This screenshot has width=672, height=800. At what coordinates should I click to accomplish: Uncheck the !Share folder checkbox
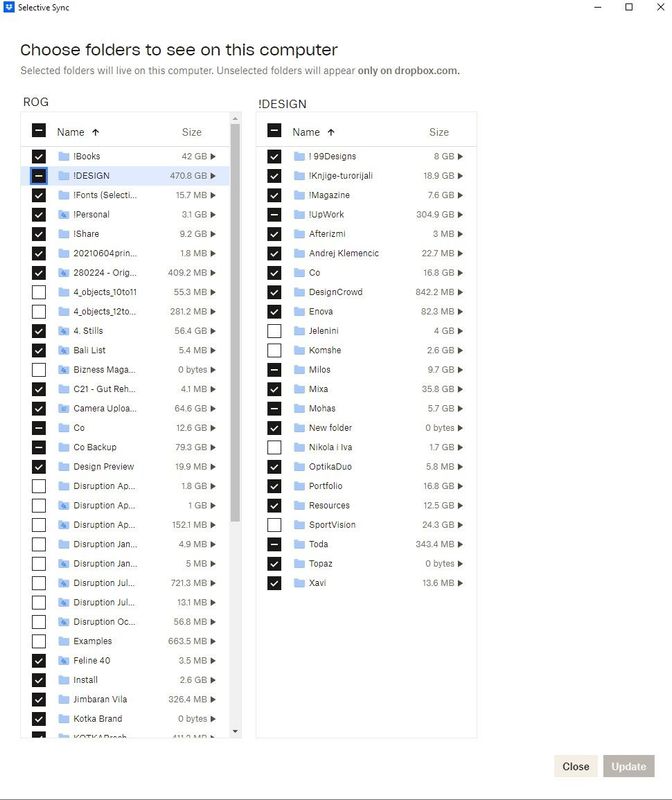[x=39, y=234]
